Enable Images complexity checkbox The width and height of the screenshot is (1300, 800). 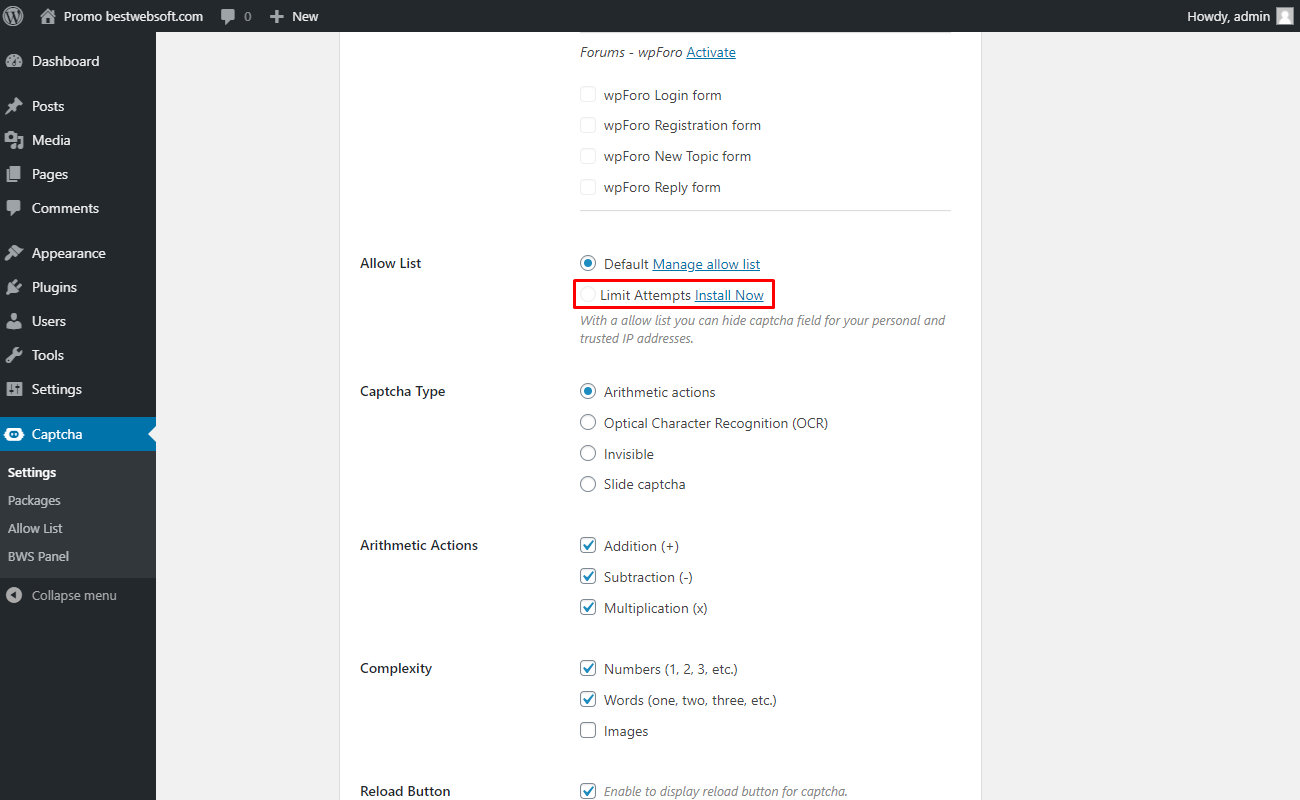pos(588,731)
